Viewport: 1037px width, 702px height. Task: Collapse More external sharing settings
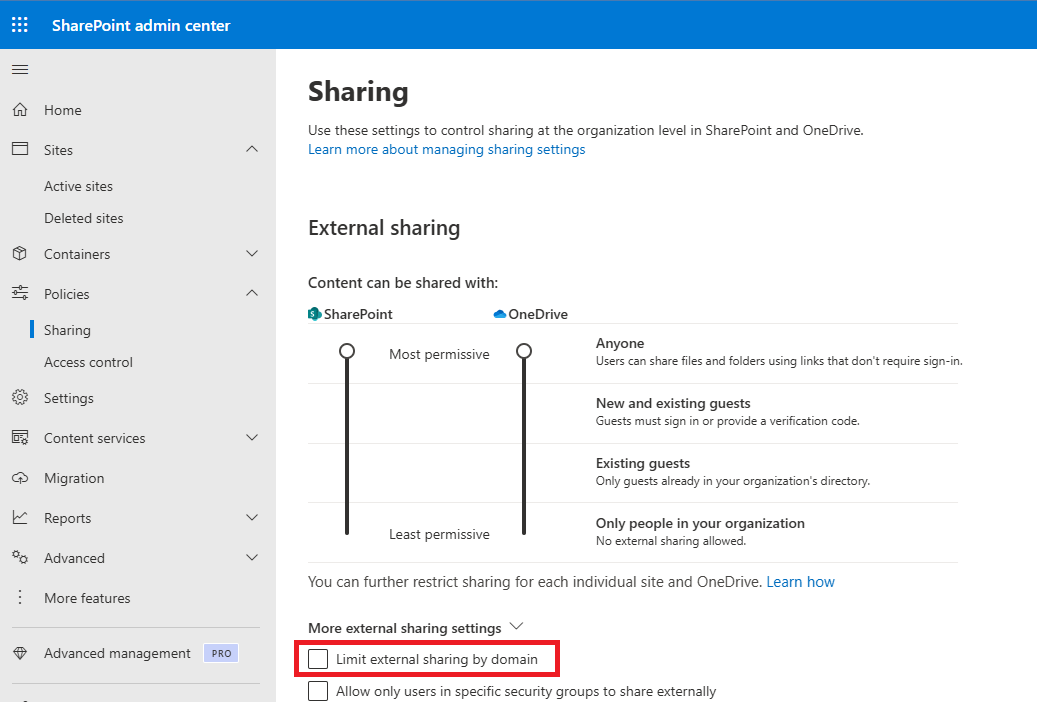click(x=517, y=627)
